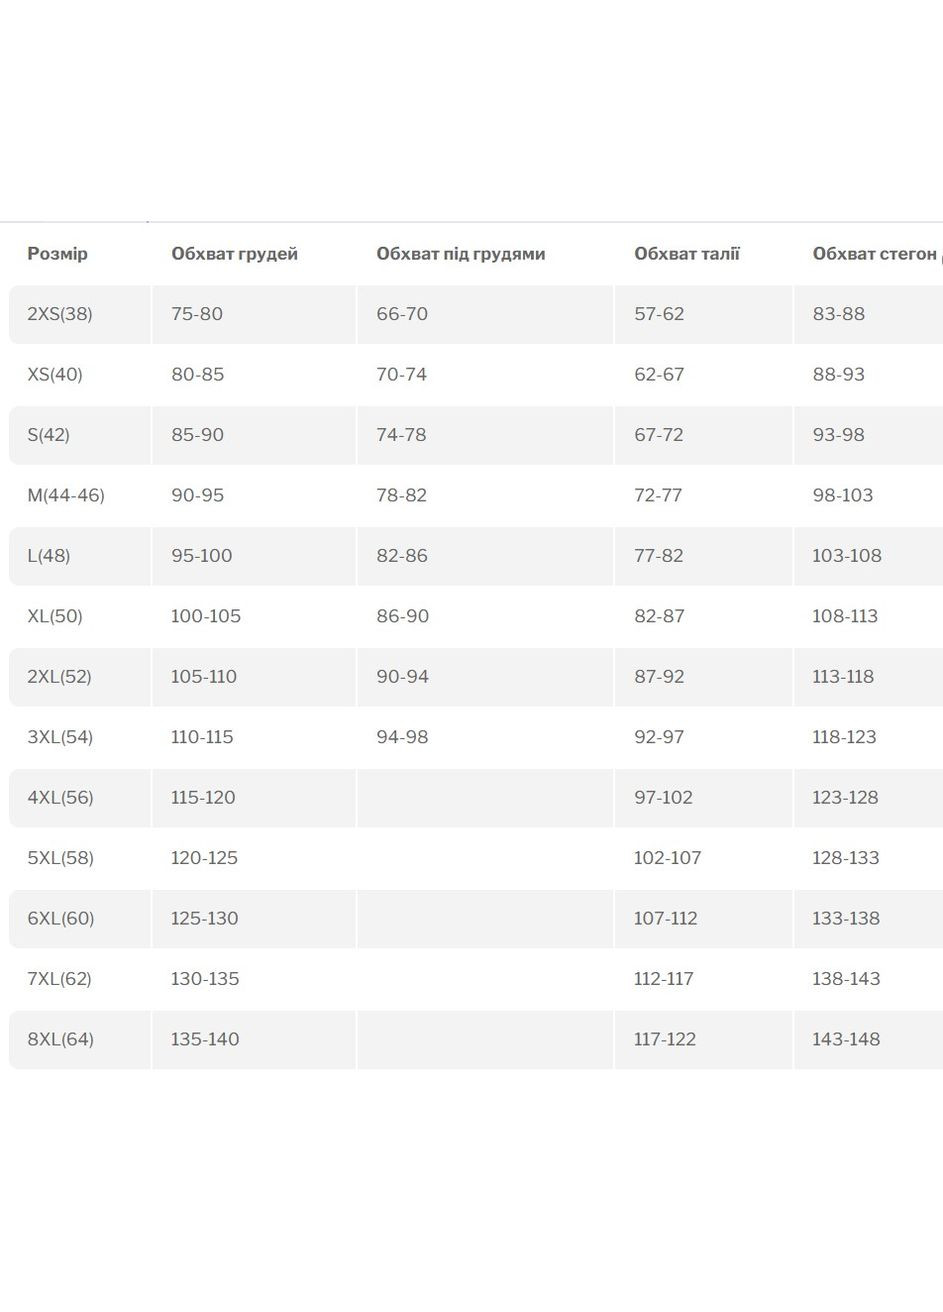Click the 'Обхват грудей' column header
The image size is (943, 1312).
[x=234, y=254]
